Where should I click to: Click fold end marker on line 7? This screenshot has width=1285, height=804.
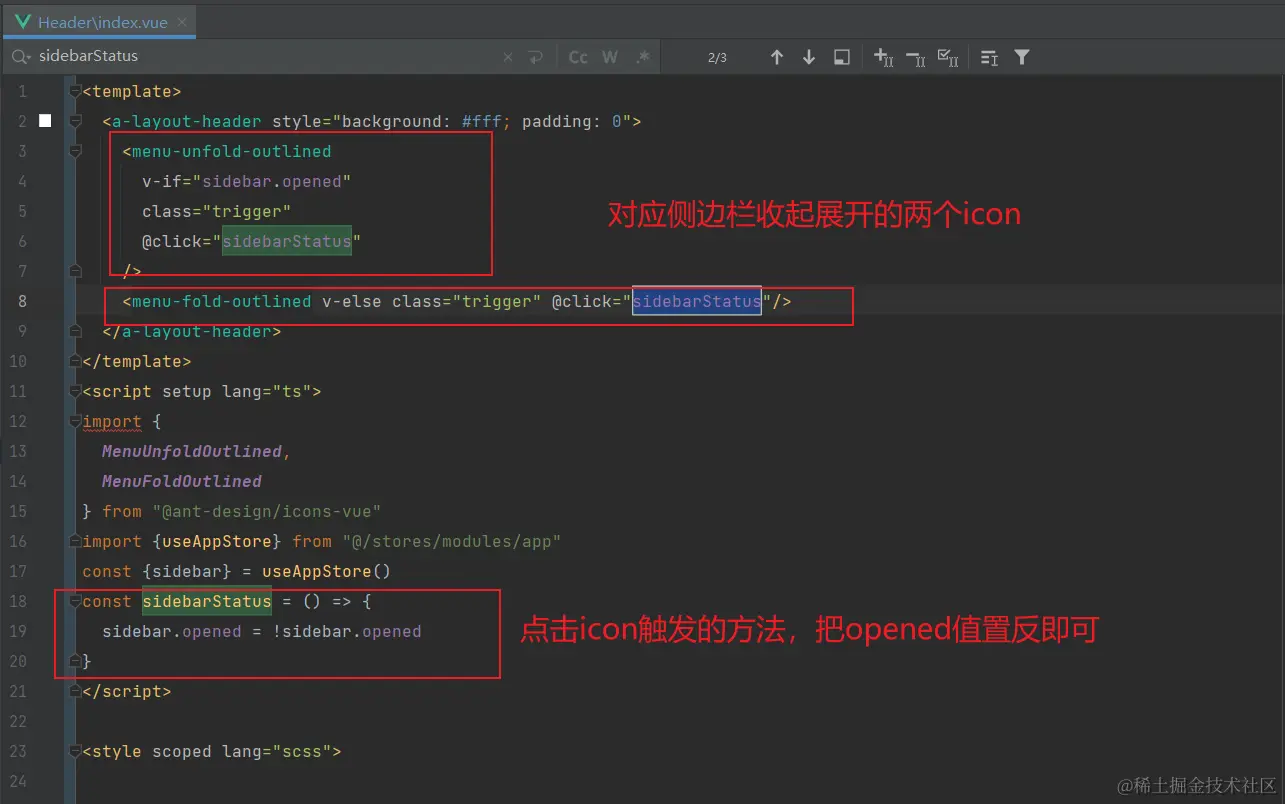pos(74,271)
